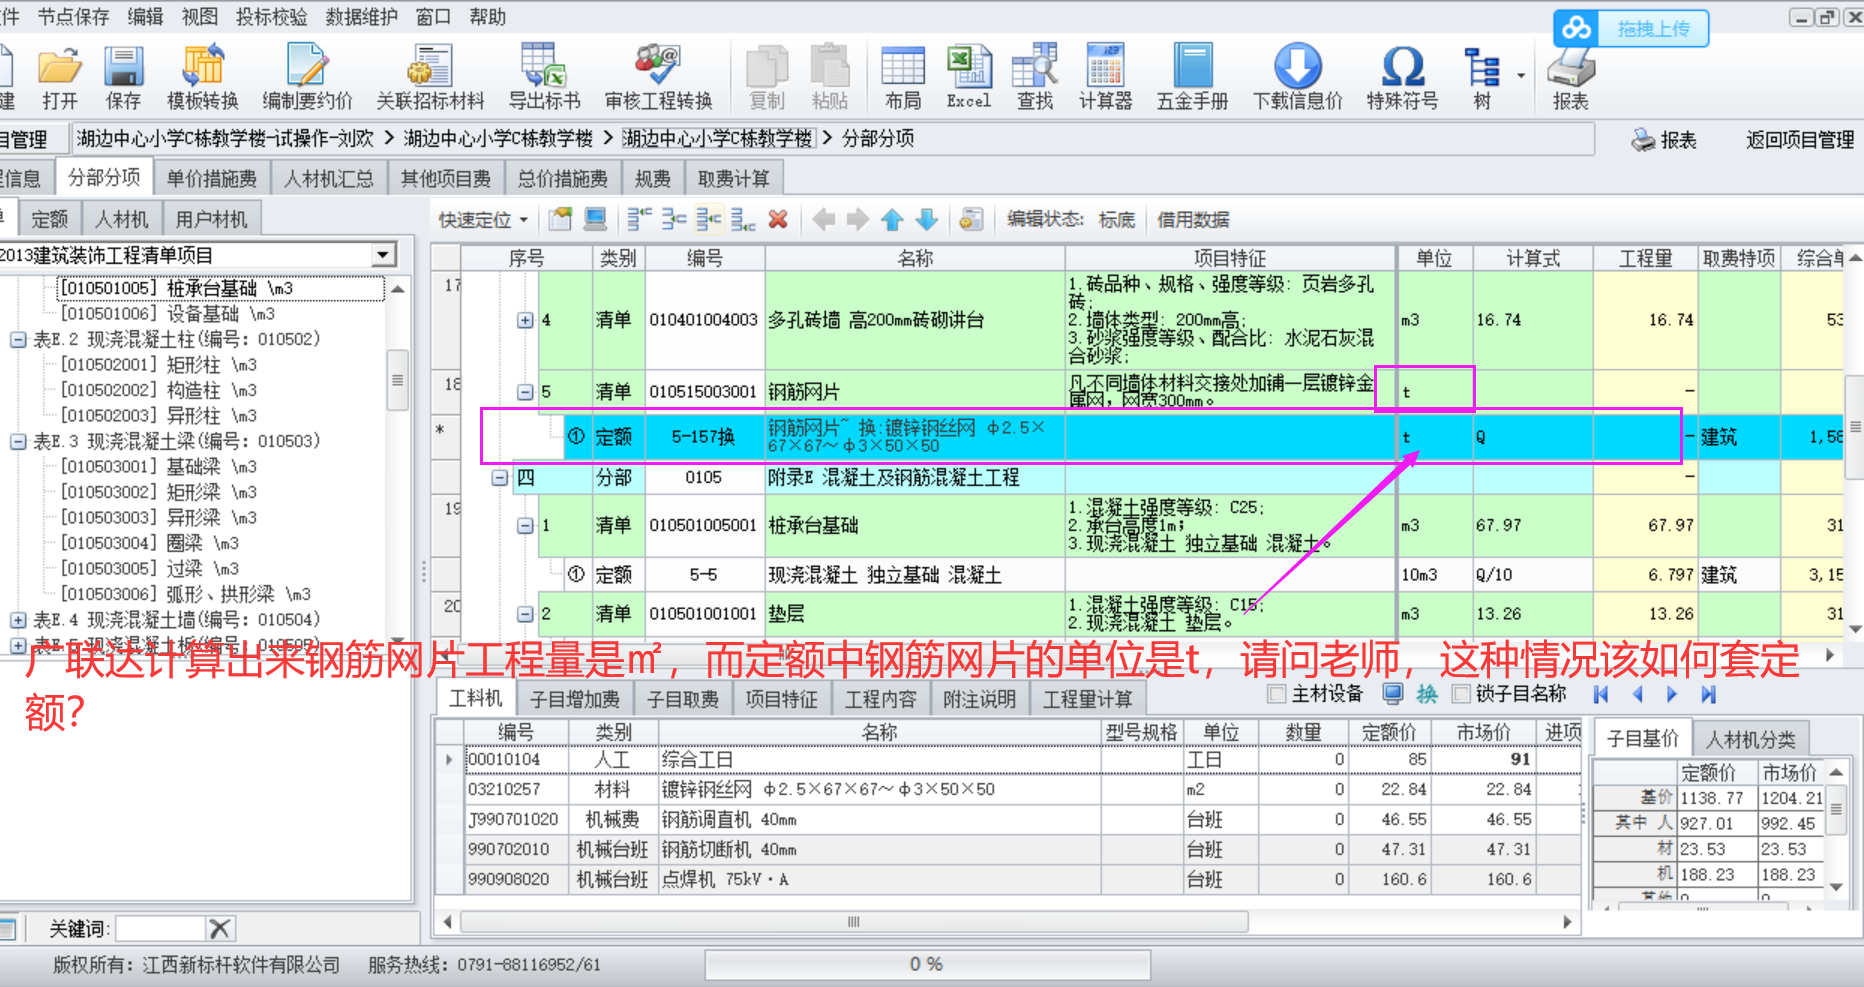
Task: Open the 查找 search tool
Action: (1035, 77)
